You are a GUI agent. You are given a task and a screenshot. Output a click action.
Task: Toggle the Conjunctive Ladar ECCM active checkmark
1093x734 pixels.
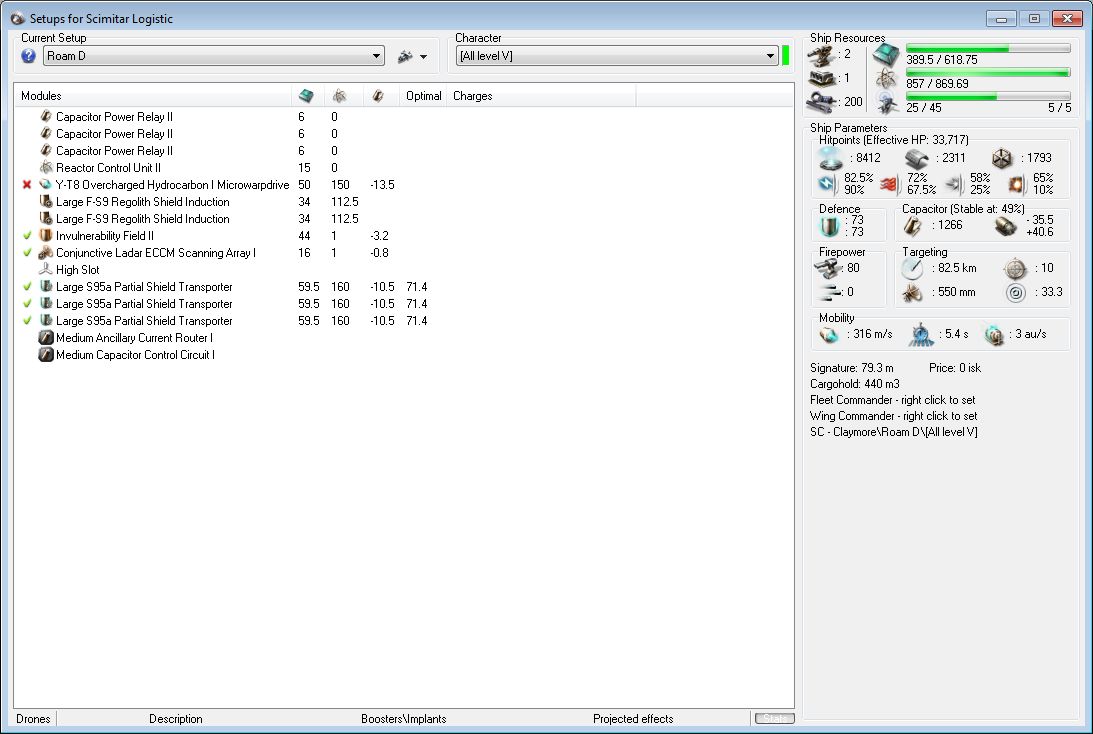27,252
